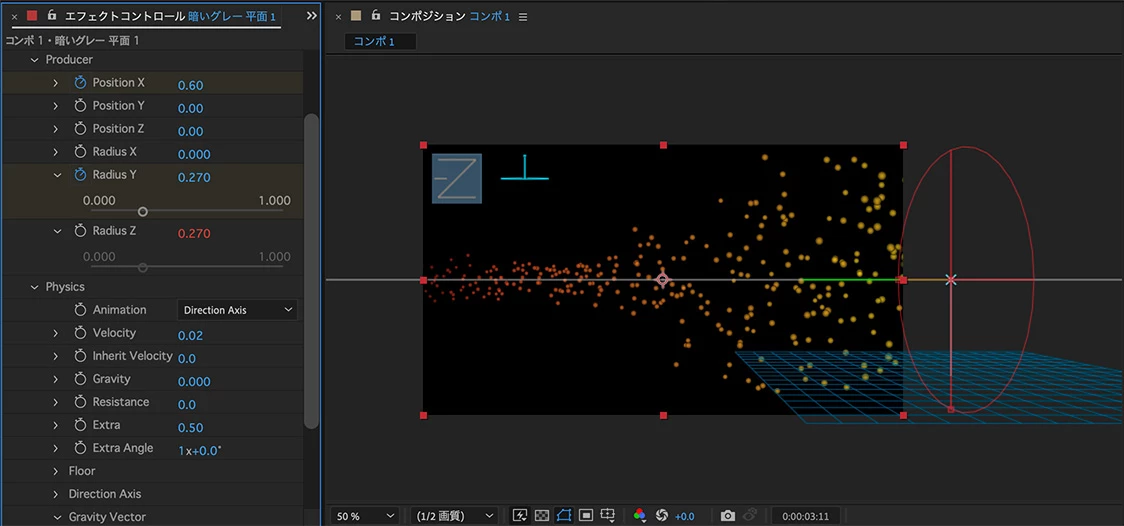Click the Show Snapshot eye icon

tap(750, 515)
